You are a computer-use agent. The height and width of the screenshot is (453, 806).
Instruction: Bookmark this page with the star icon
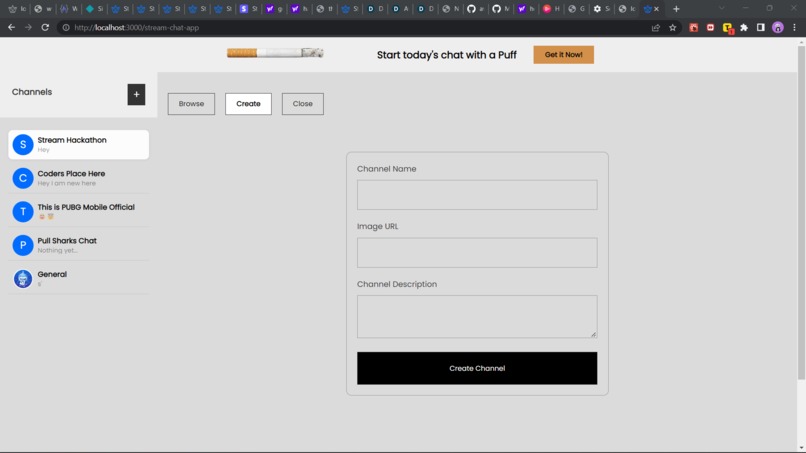pos(672,28)
